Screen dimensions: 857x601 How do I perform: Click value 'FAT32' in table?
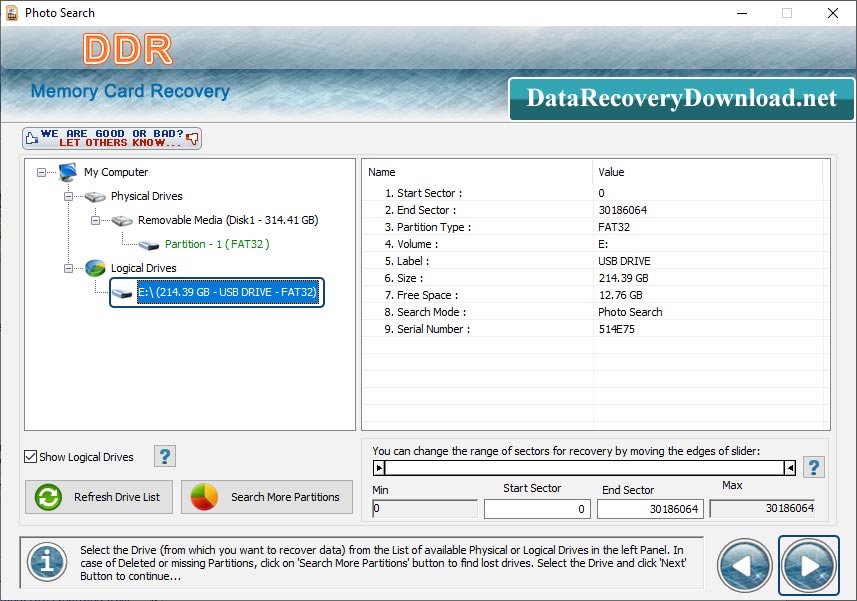(614, 227)
